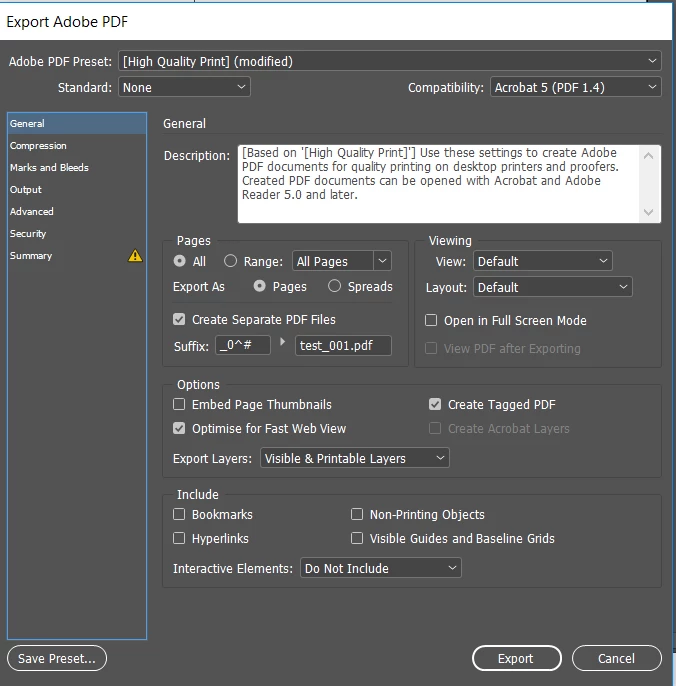Click the suffix flyout triangle arrow
676x686 pixels.
(x=283, y=342)
